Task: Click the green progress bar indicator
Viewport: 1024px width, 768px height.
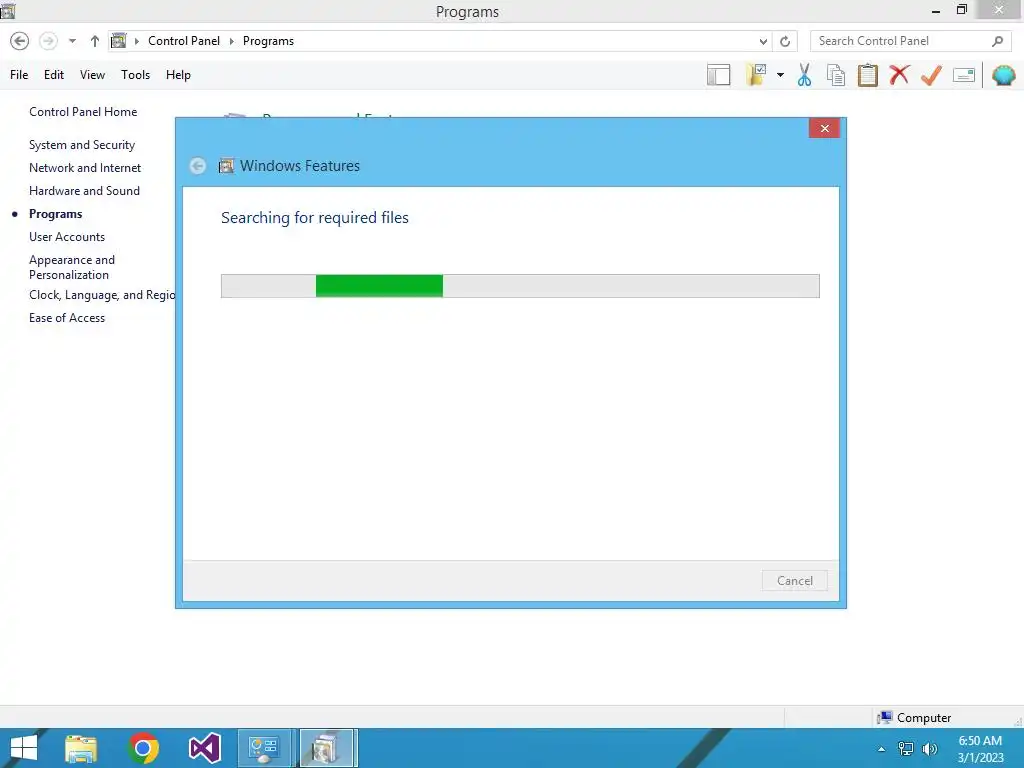Action: click(x=379, y=286)
